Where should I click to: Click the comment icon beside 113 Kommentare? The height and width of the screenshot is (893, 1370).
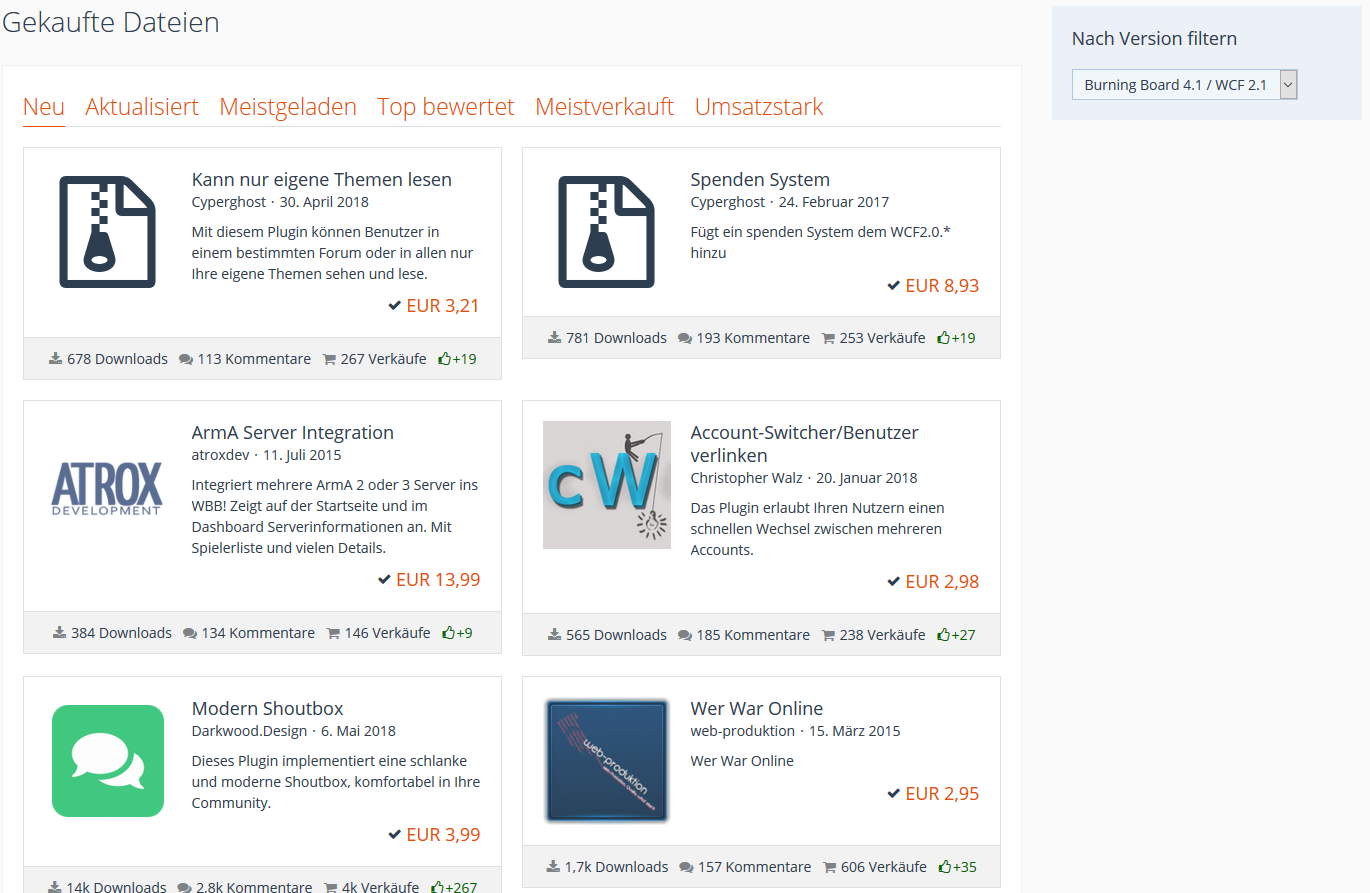tap(186, 359)
